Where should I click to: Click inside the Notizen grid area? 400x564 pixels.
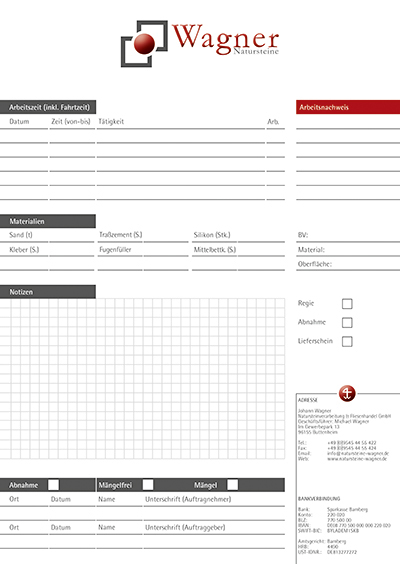click(142, 378)
